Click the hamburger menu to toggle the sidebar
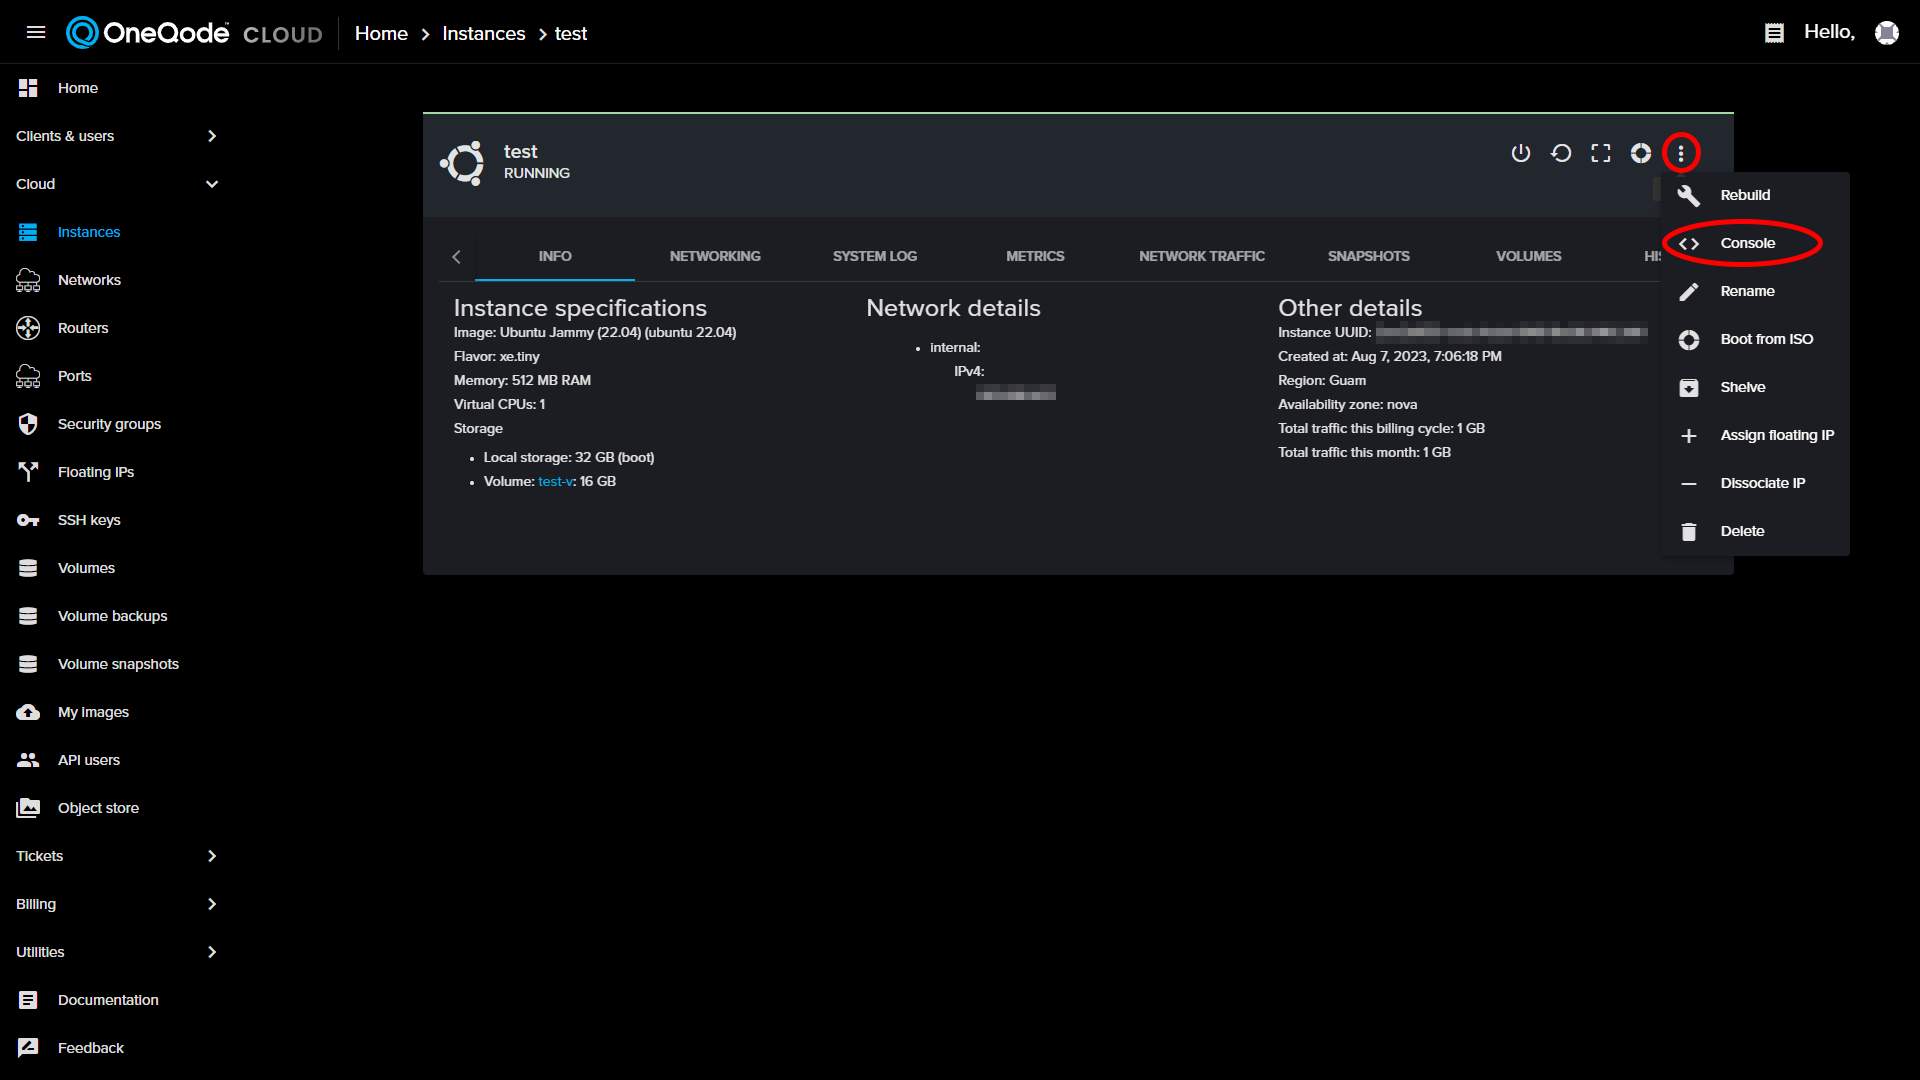The width and height of the screenshot is (1920, 1080). click(36, 32)
